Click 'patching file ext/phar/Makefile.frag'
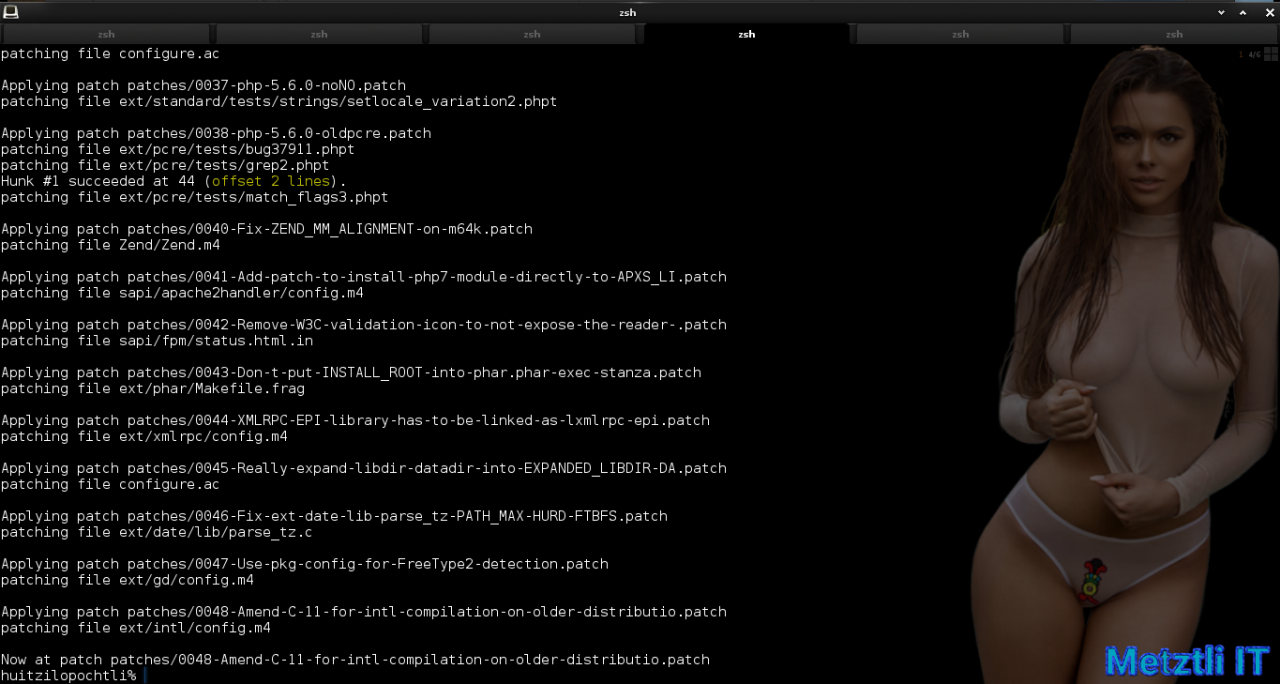 [x=153, y=389]
